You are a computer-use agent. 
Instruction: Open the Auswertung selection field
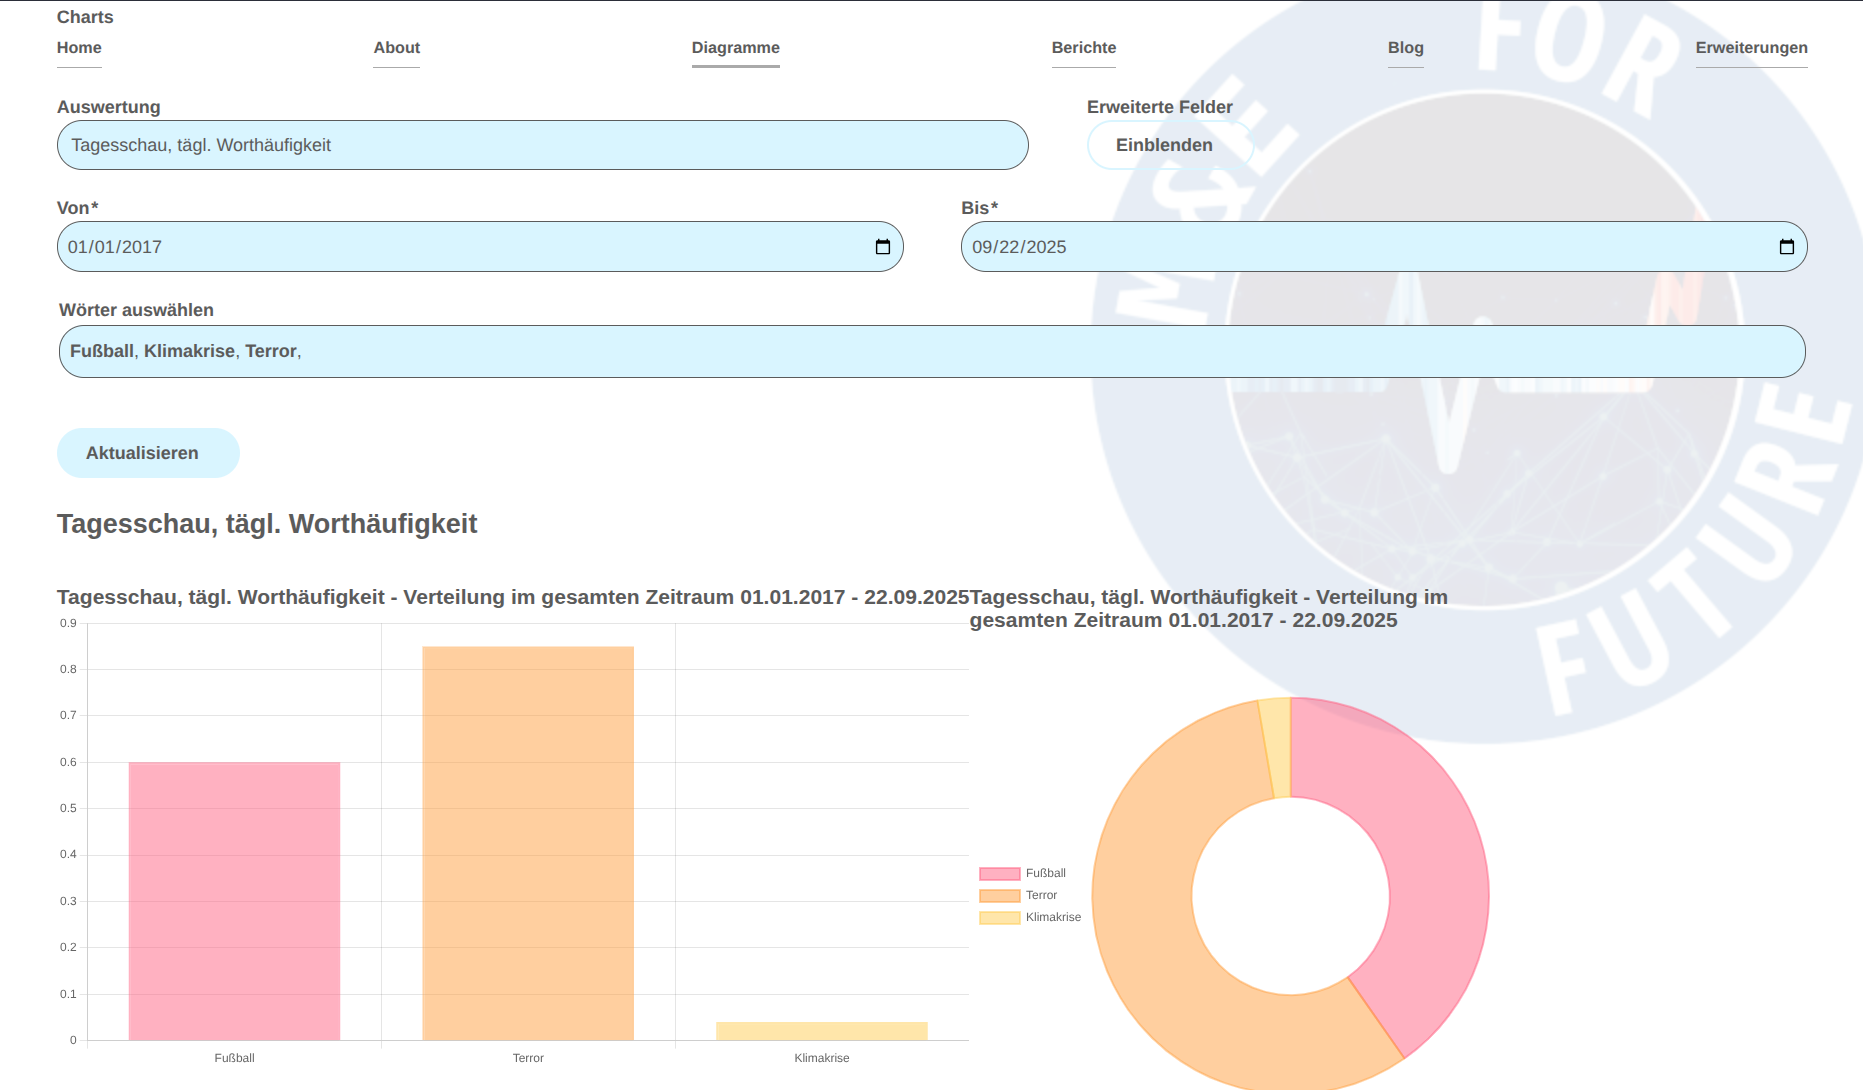(542, 145)
